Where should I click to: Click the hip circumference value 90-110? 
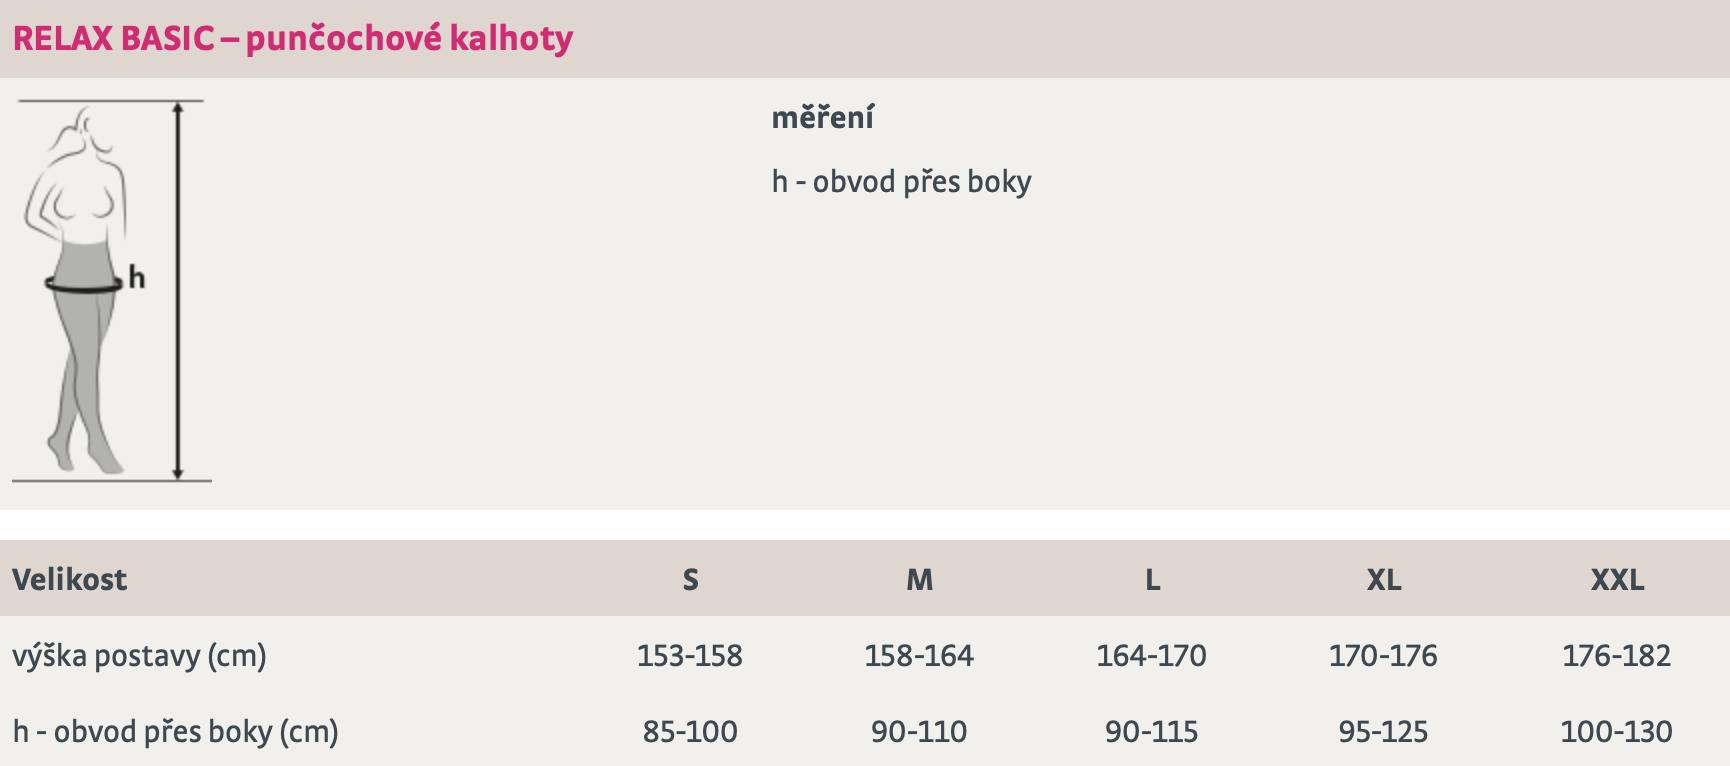(x=919, y=732)
